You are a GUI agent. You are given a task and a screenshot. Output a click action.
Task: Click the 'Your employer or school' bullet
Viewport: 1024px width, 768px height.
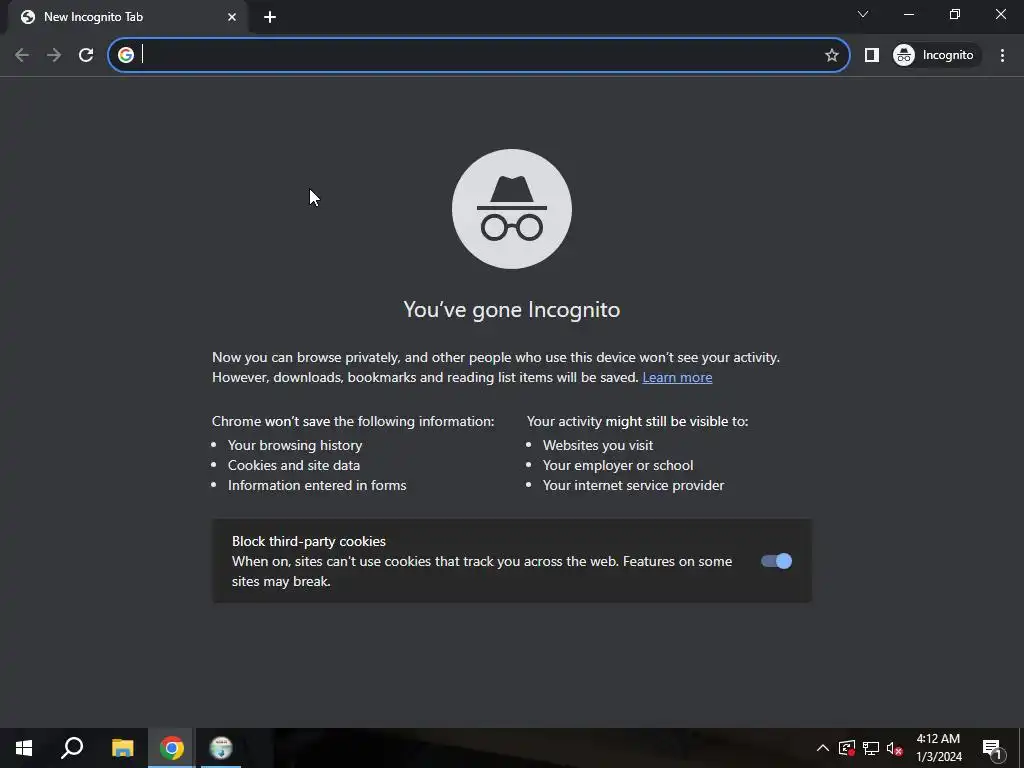(618, 466)
